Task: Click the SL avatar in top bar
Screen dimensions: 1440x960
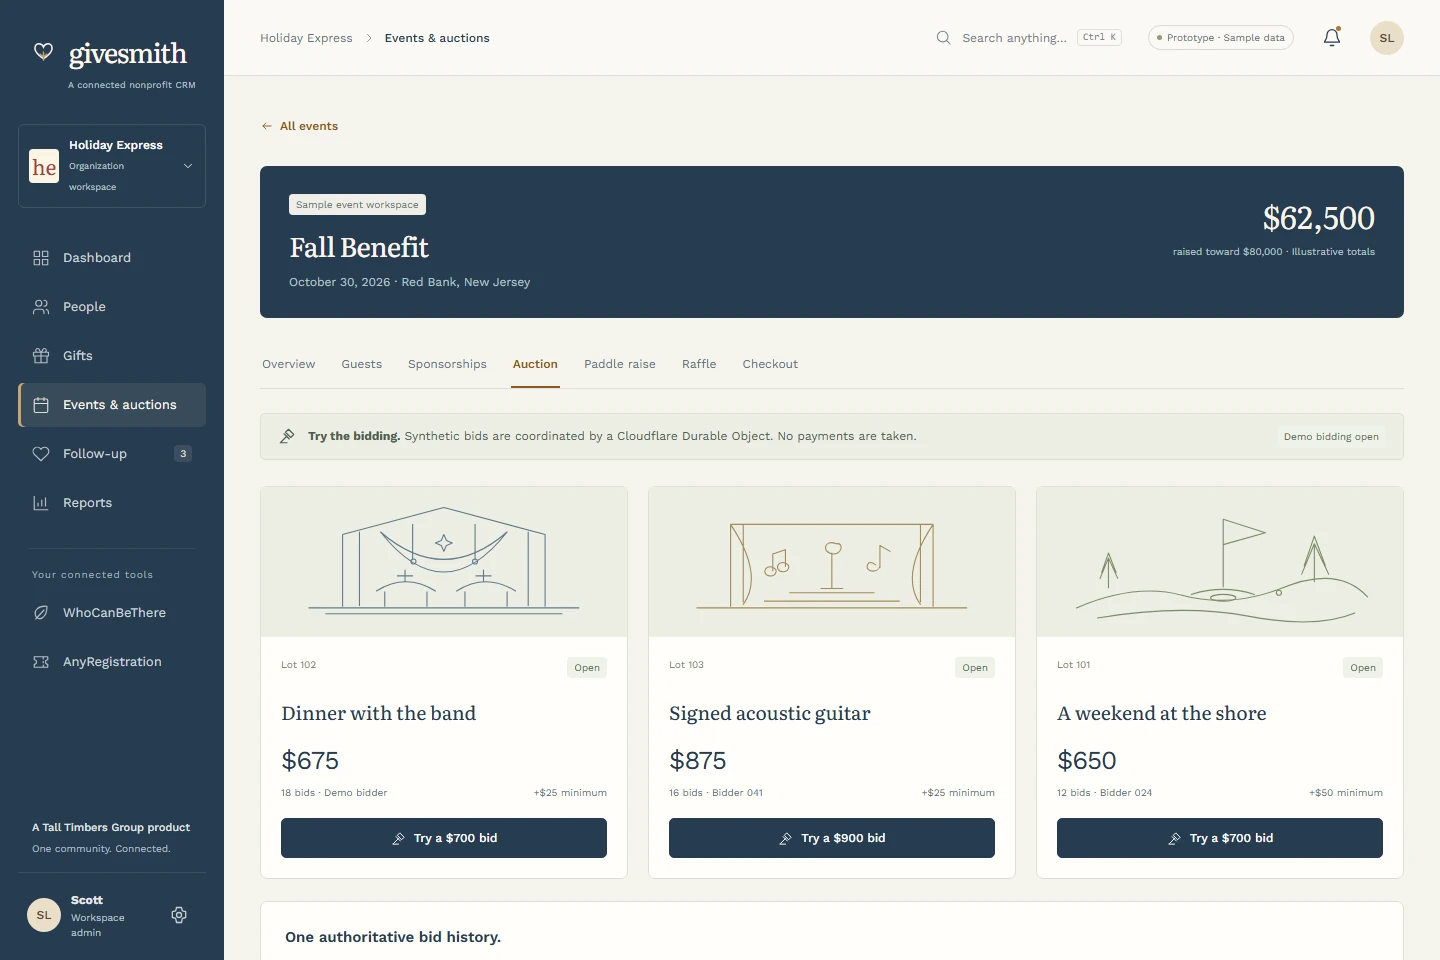Action: pos(1387,38)
